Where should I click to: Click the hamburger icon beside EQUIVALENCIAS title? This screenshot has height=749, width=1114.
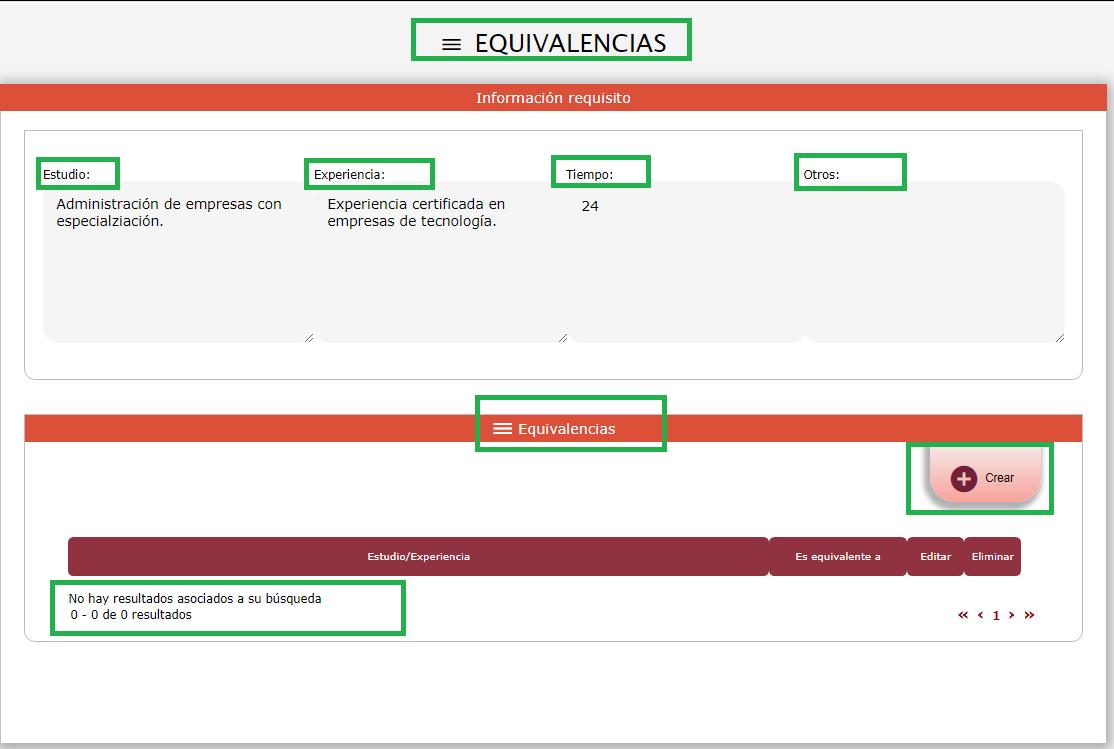pos(452,44)
